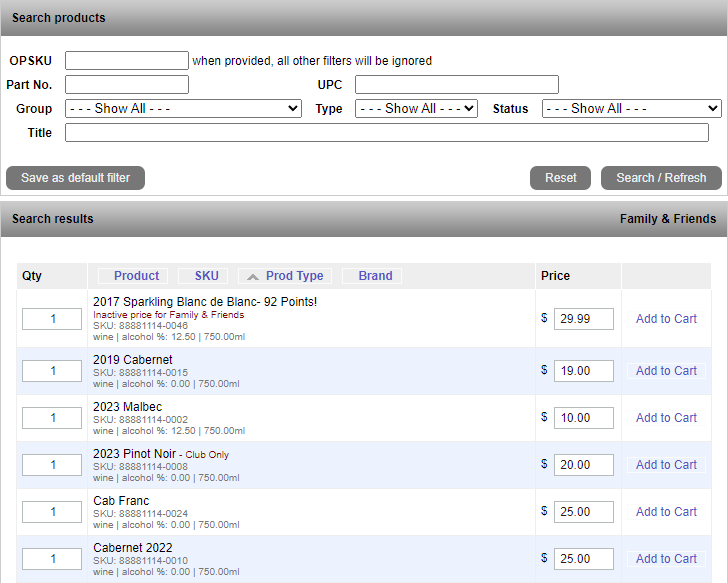Screen dimensions: 728x583
Task: Focus the OPSKU input field
Action: [x=126, y=61]
